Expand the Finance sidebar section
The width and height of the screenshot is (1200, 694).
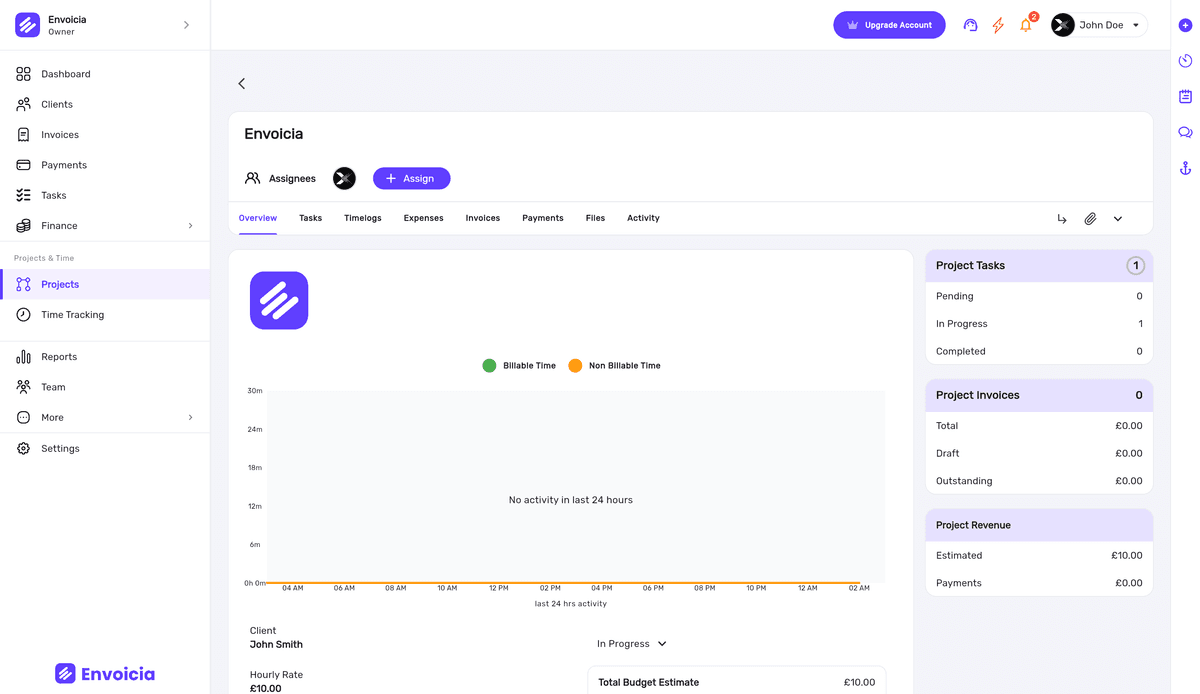click(60, 225)
